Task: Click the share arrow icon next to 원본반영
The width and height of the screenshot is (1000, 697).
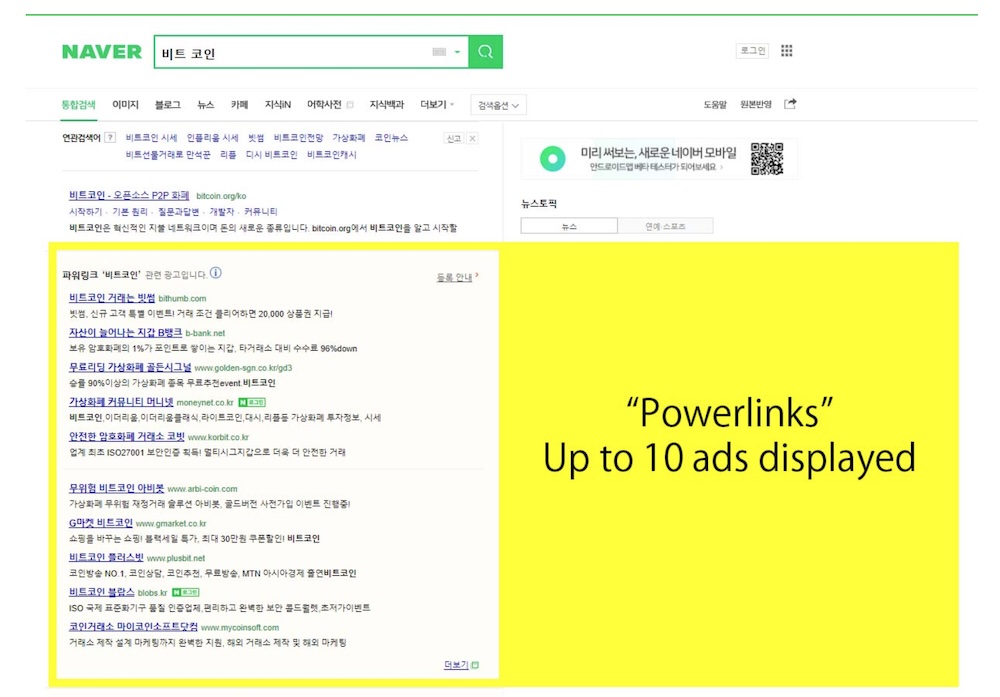Action: pos(790,104)
